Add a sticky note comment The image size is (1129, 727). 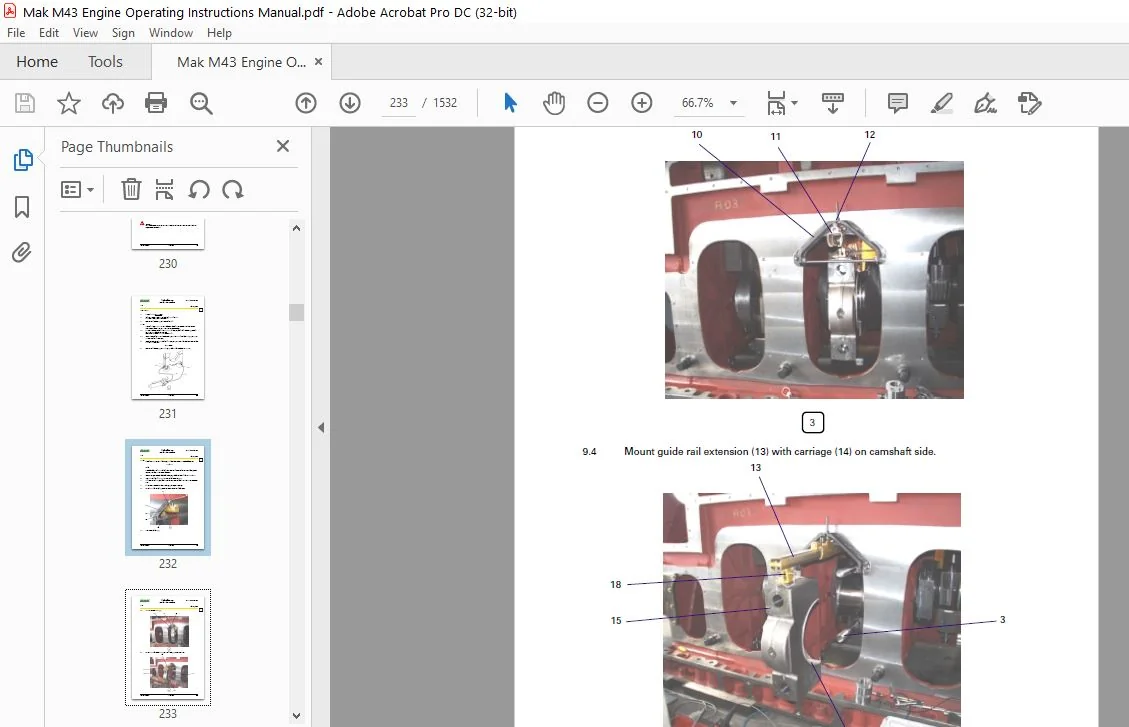pos(898,103)
